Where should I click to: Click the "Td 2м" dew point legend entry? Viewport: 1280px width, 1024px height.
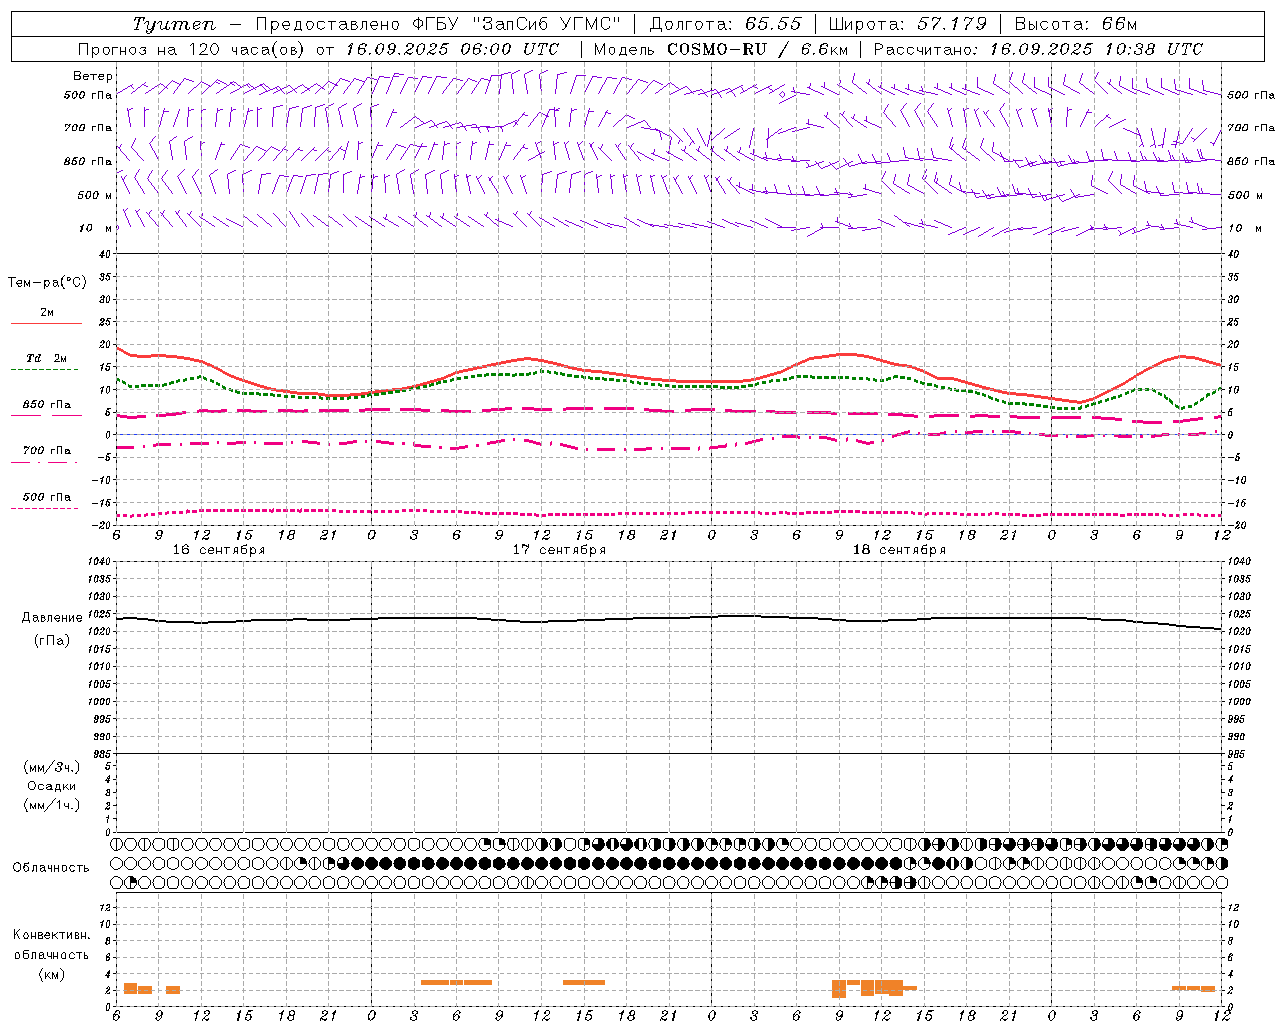pyautogui.click(x=46, y=358)
